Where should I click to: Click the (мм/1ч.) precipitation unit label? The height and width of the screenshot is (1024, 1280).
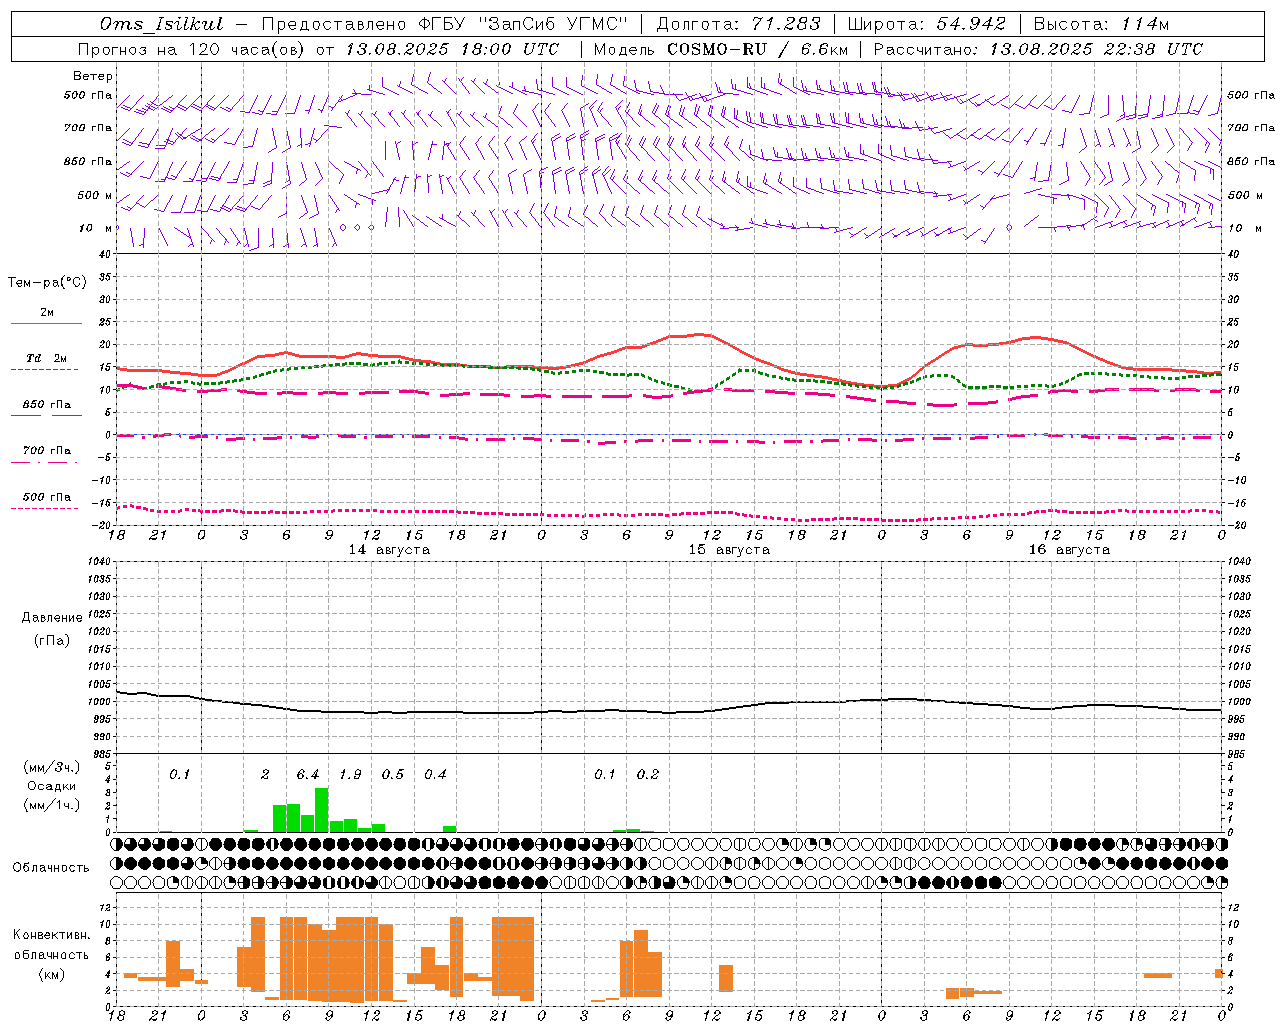click(52, 805)
